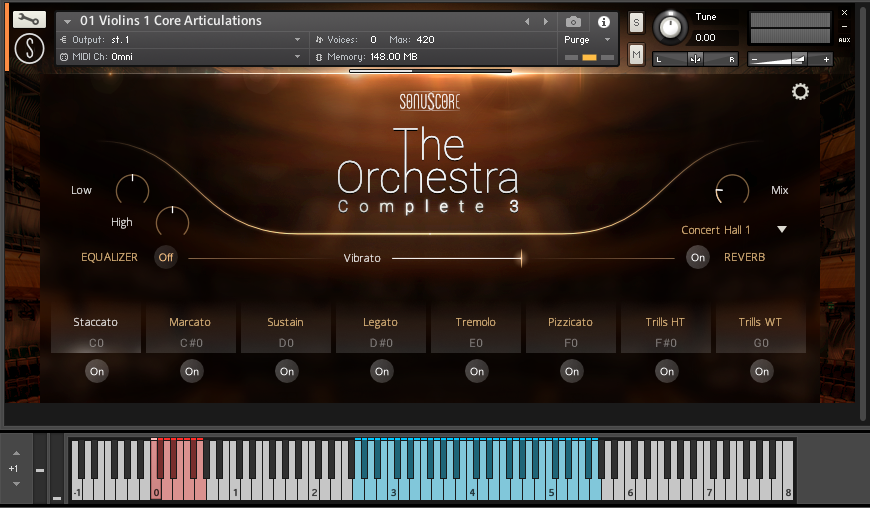Go to previous instrument with left arrow

pyautogui.click(x=527, y=22)
